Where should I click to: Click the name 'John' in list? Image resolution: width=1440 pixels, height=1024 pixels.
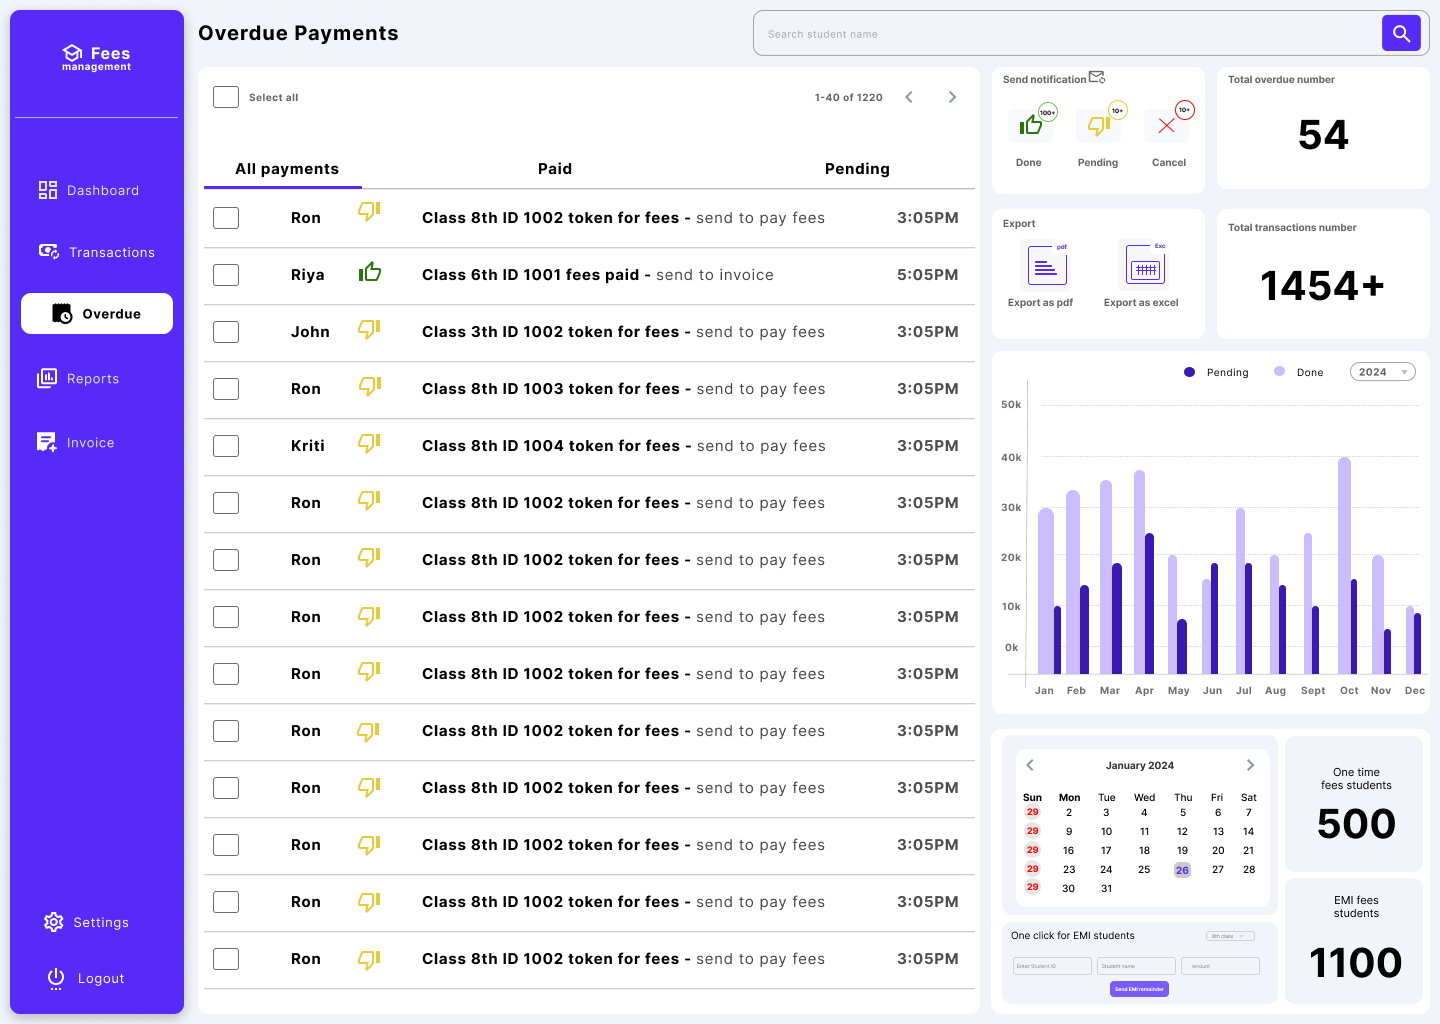pyautogui.click(x=310, y=332)
